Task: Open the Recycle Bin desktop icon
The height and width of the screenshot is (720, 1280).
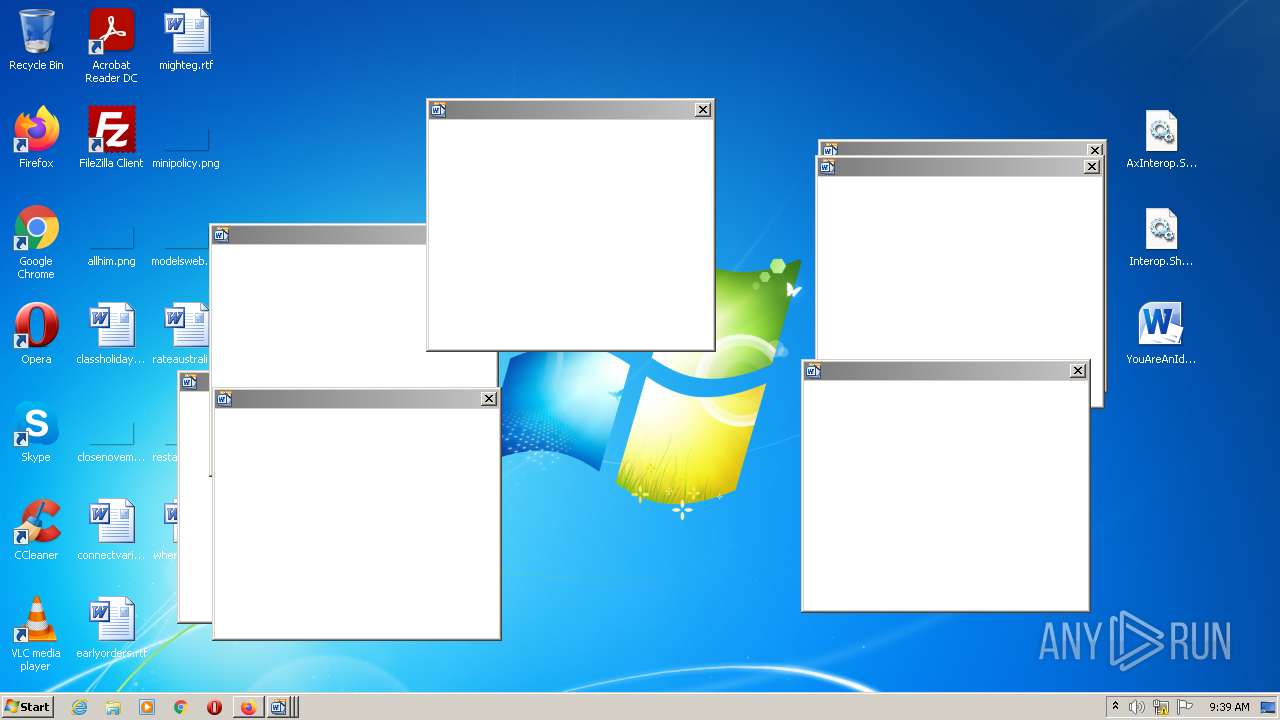Action: 36,41
